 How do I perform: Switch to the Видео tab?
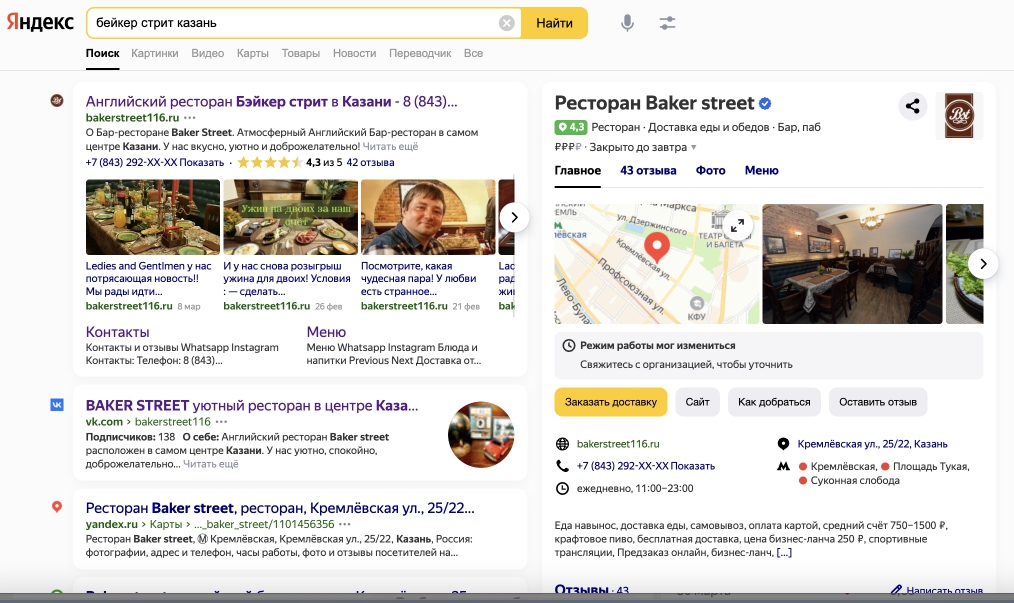point(208,53)
